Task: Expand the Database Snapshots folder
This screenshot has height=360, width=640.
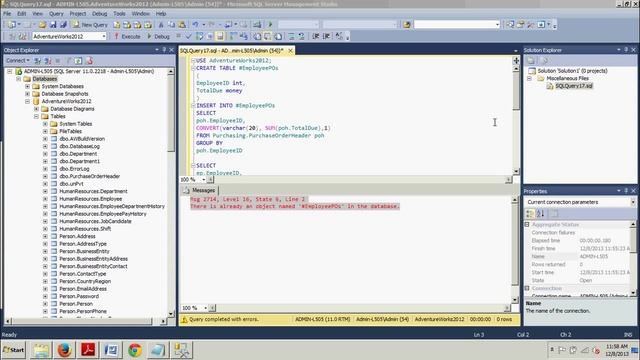Action: (27, 94)
